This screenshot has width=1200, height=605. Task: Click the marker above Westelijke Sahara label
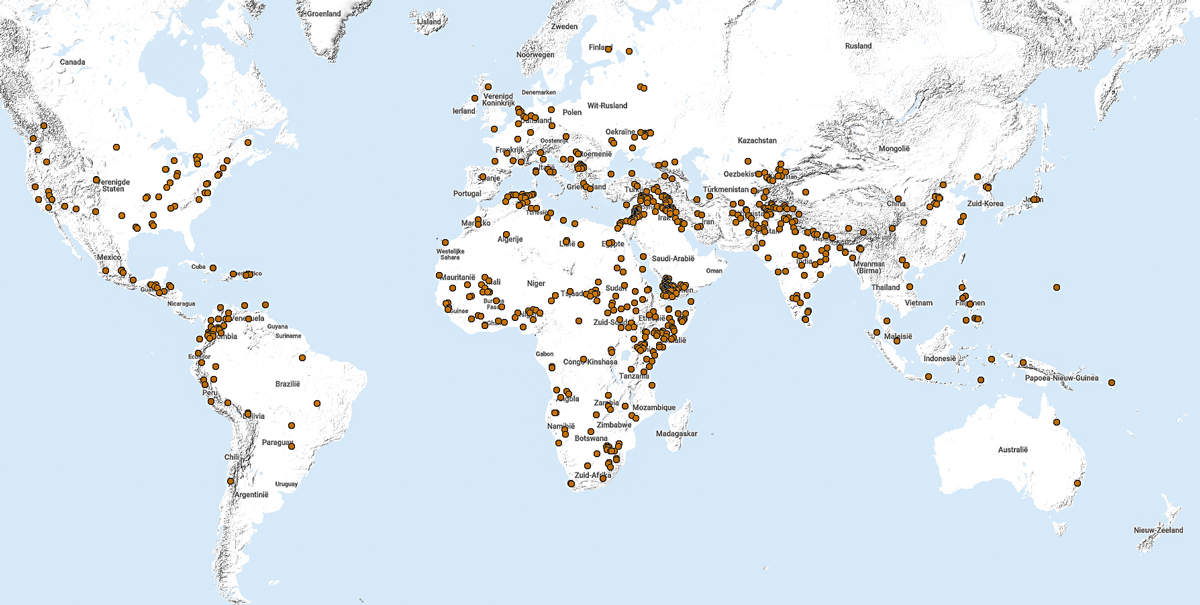tap(444, 242)
